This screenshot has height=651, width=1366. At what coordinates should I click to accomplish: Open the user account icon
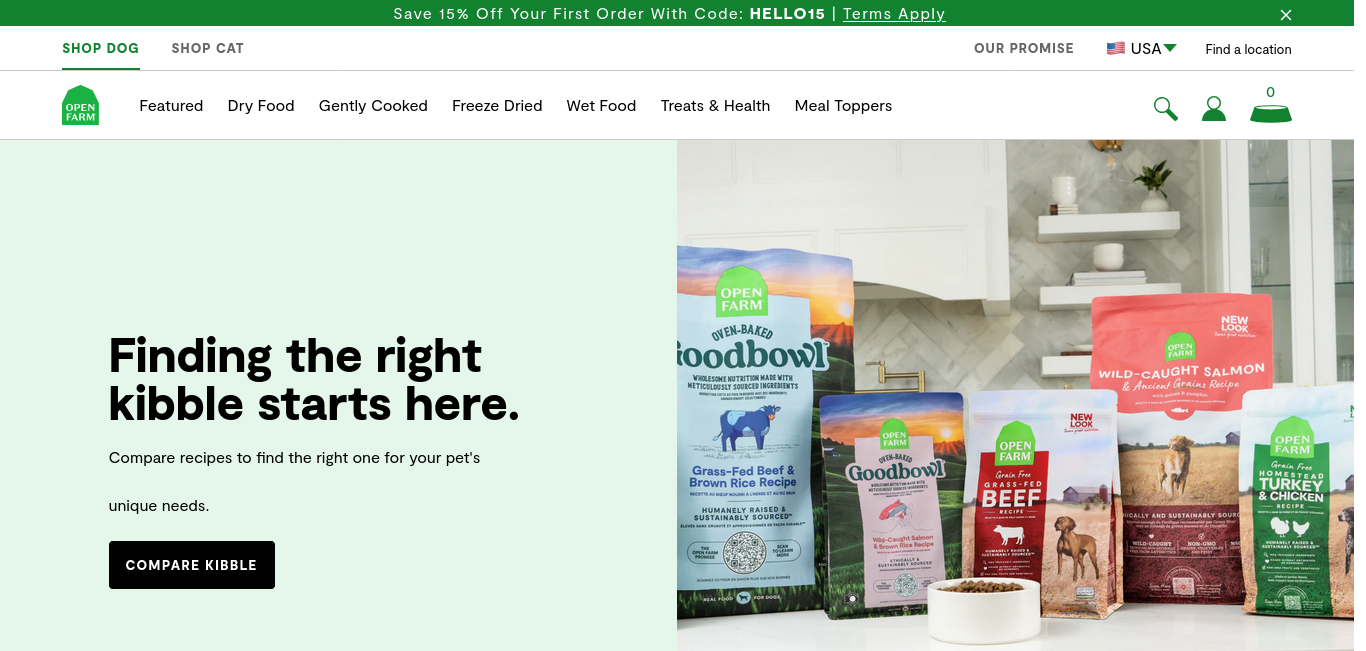1214,108
